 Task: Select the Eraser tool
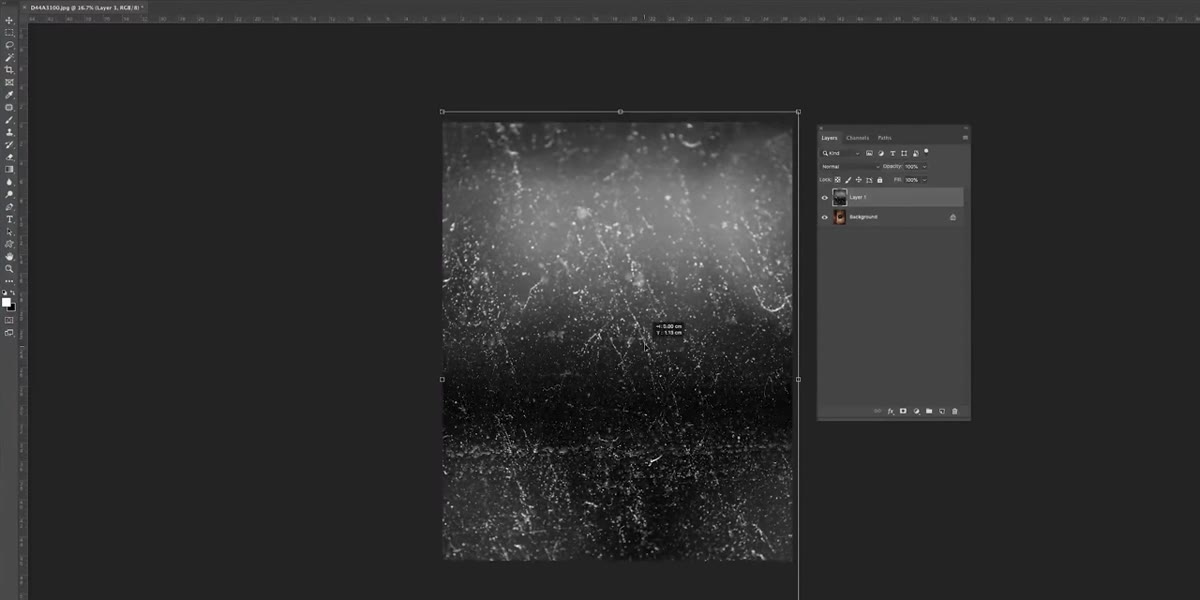(x=10, y=157)
